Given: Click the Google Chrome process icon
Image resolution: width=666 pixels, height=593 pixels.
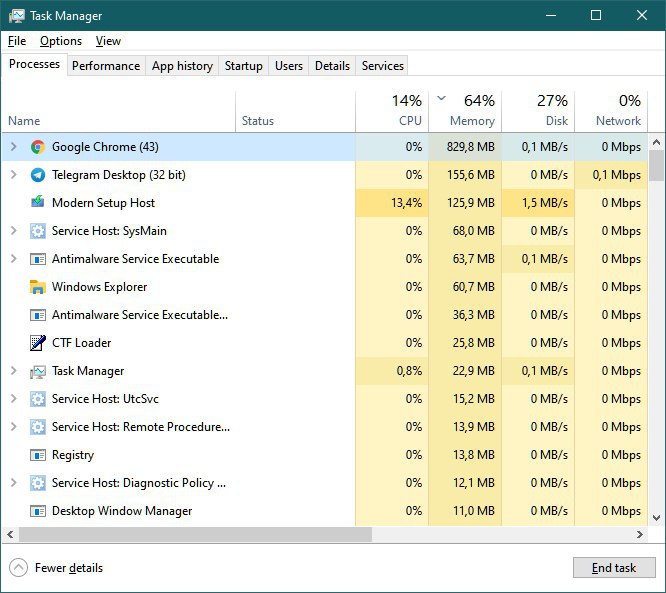Looking at the screenshot, I should click(x=38, y=147).
